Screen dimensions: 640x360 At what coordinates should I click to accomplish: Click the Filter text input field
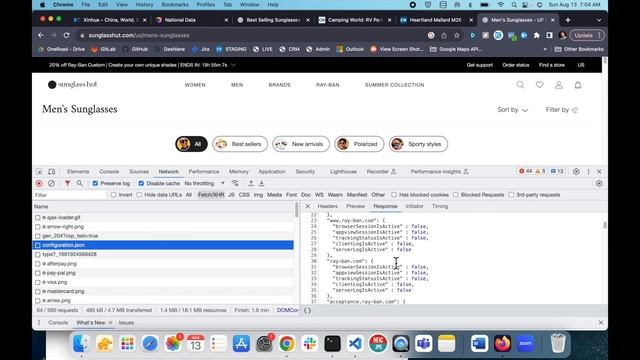click(x=69, y=195)
